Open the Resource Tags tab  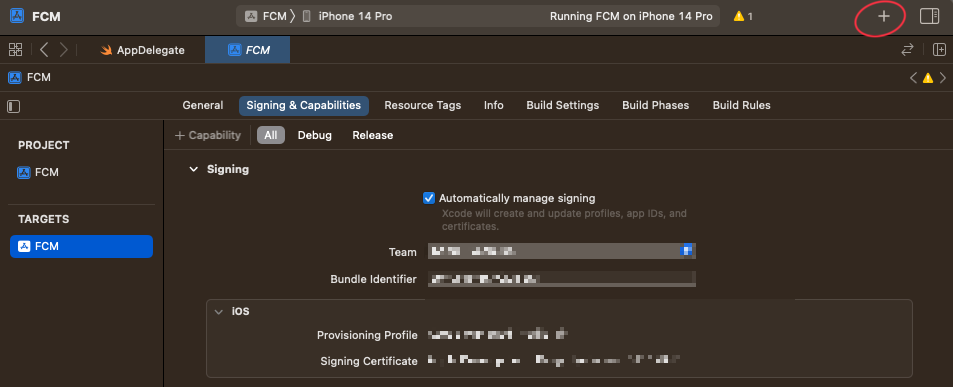[422, 105]
